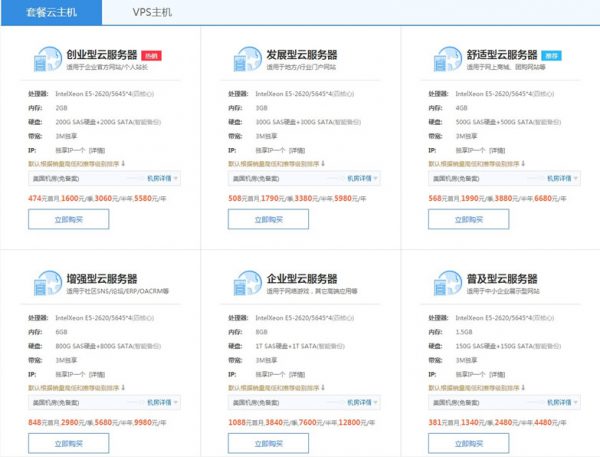Click the 发展型云服务器 server icon

245,62
